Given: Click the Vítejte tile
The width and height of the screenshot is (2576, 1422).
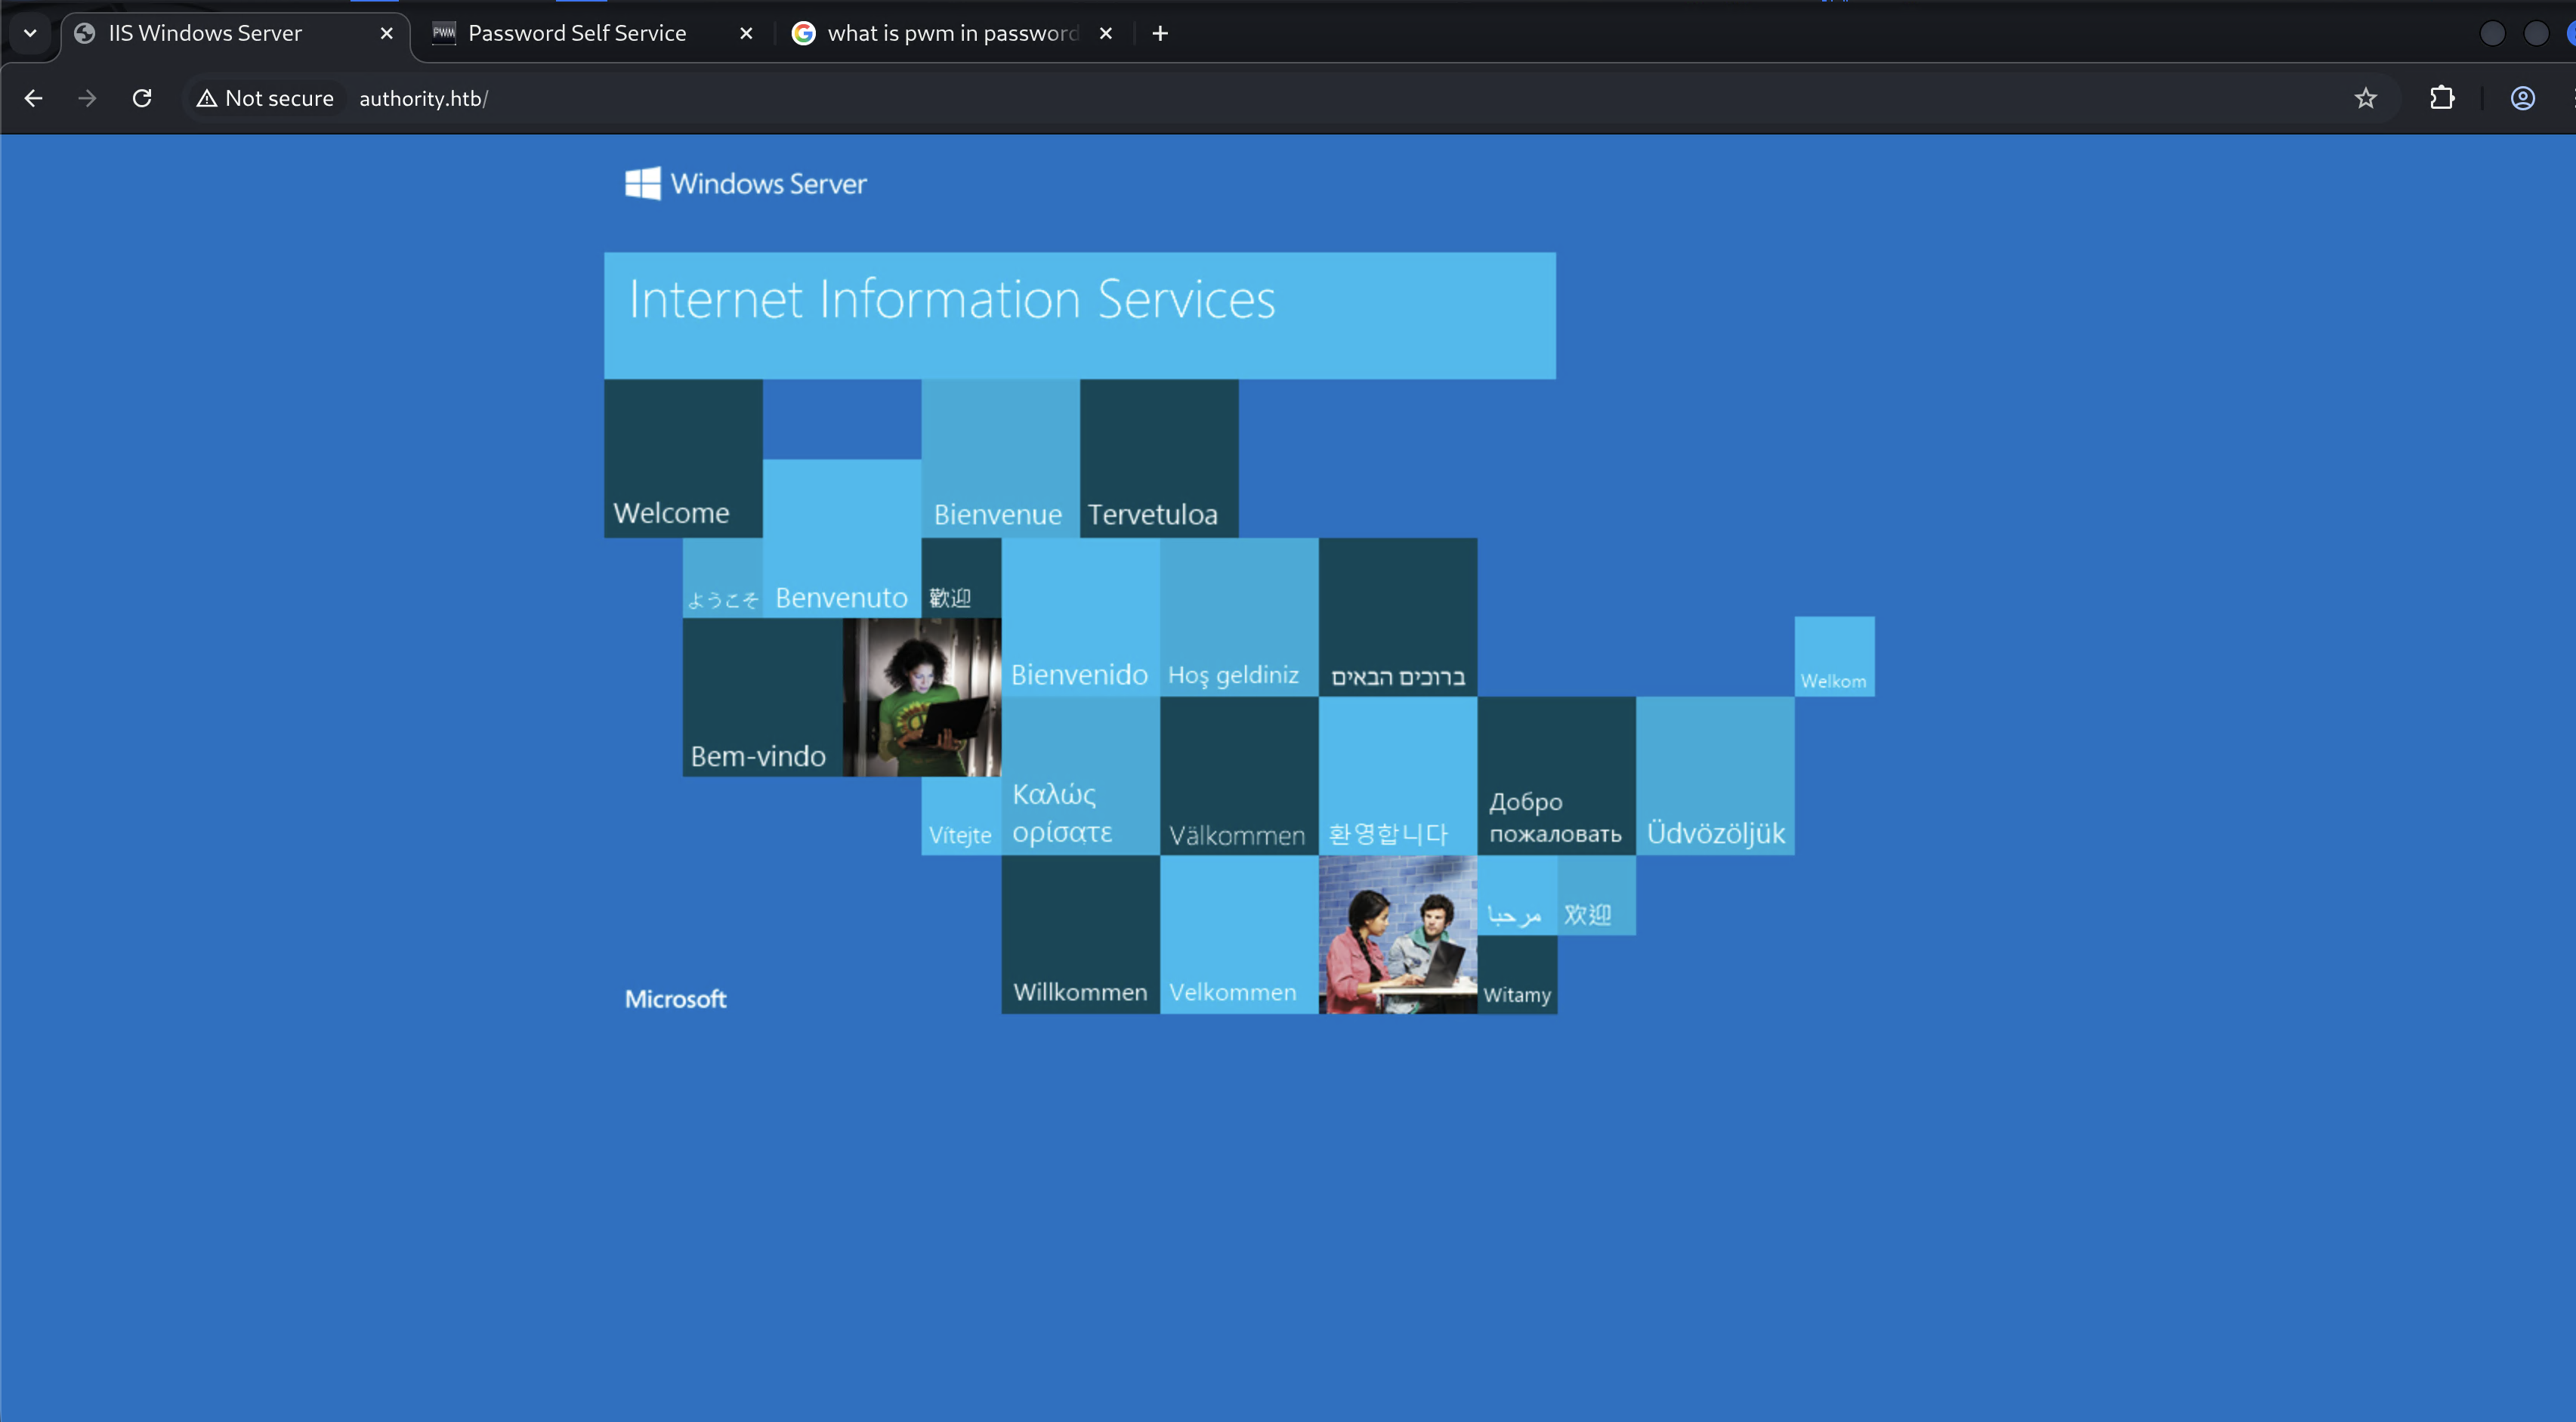Looking at the screenshot, I should (x=961, y=816).
